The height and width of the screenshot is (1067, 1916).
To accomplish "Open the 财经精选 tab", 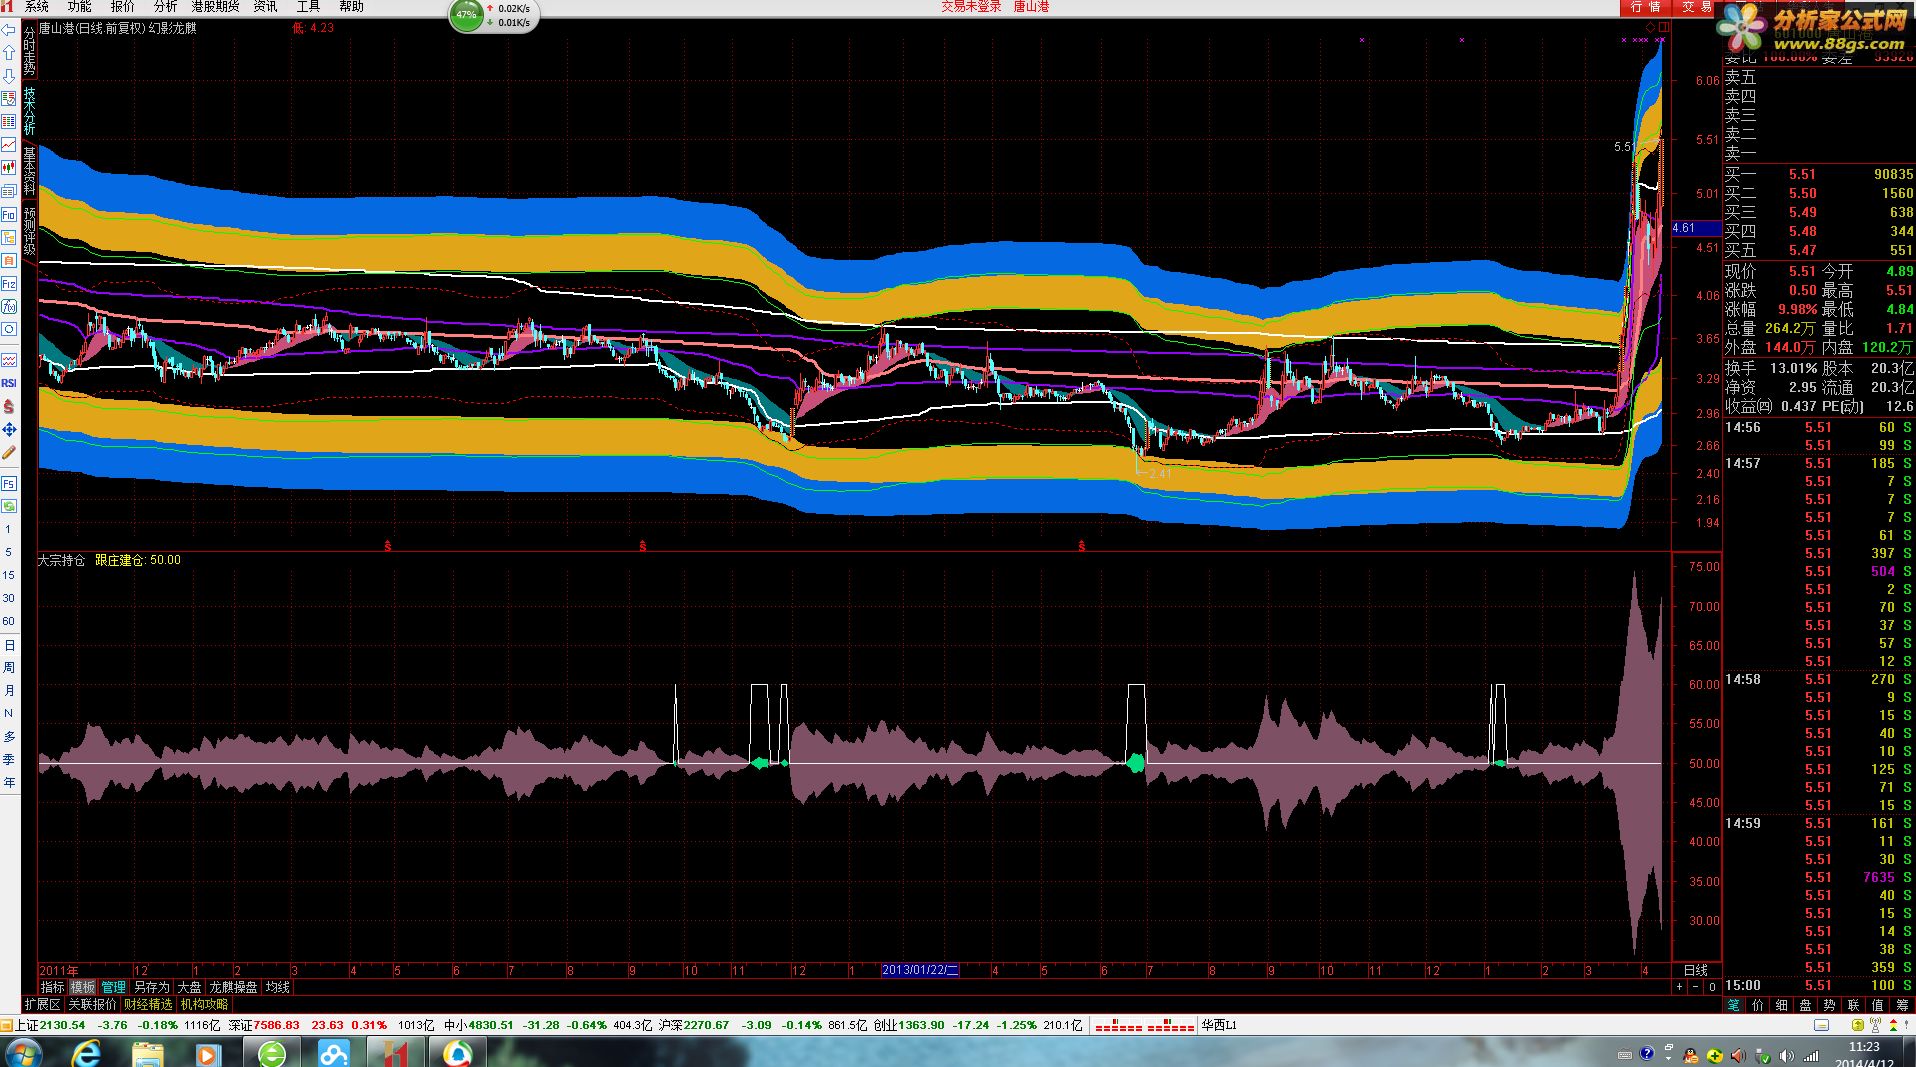I will (148, 1004).
